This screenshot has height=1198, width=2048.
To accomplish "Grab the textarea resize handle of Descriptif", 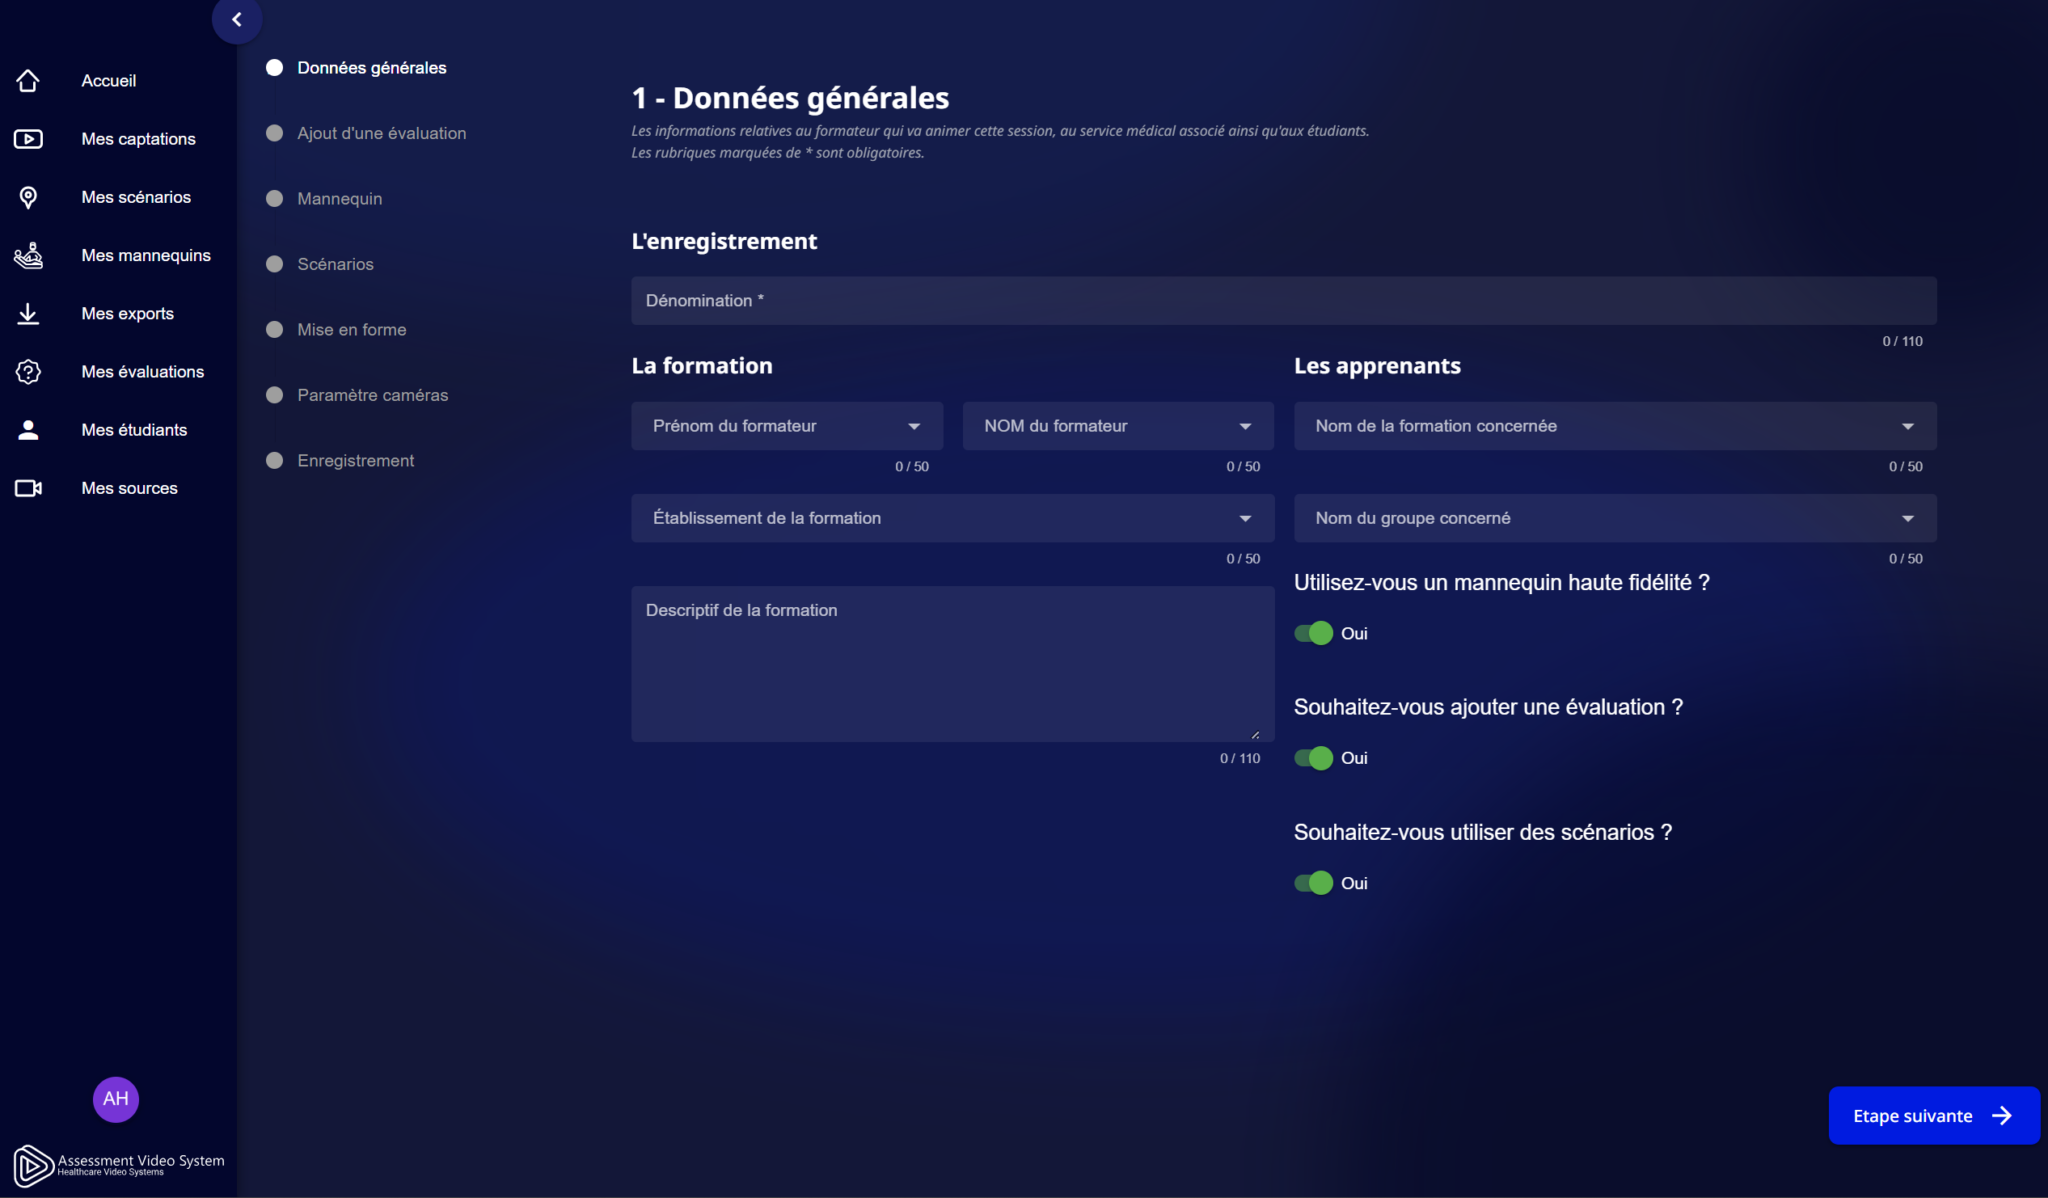I will click(1255, 735).
